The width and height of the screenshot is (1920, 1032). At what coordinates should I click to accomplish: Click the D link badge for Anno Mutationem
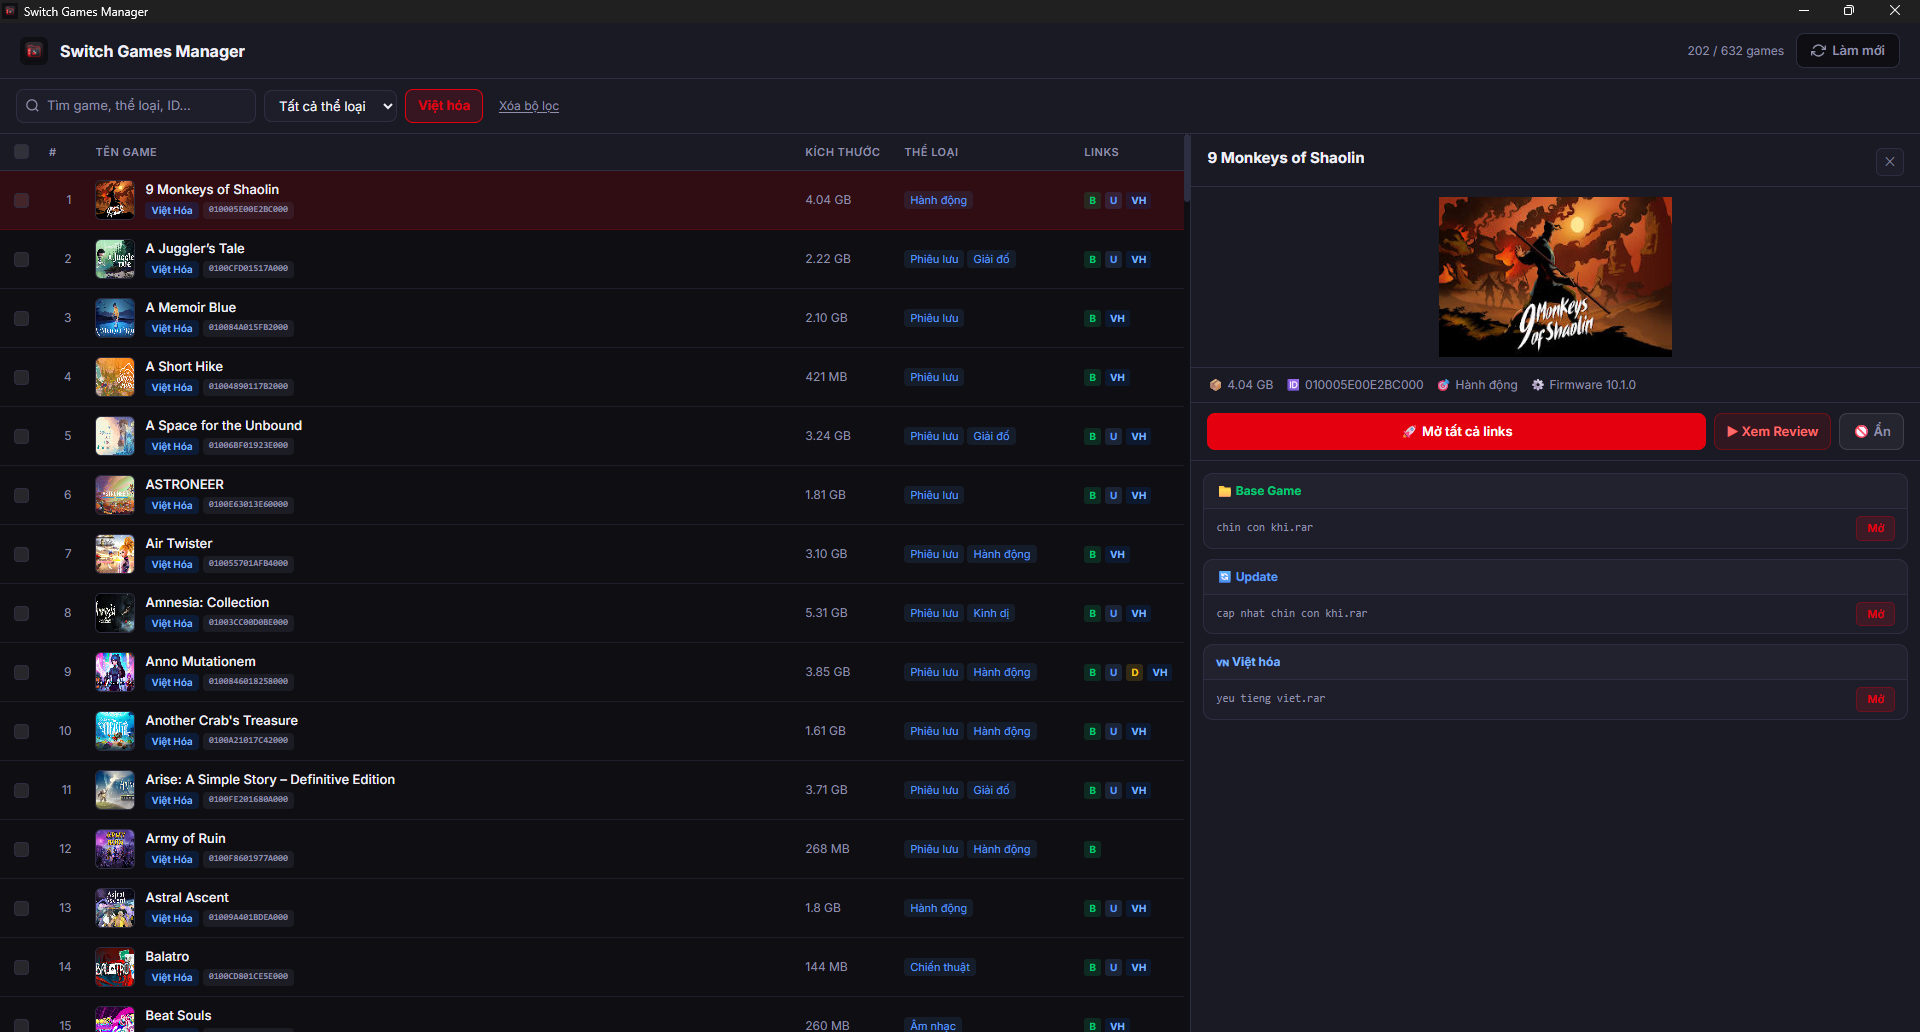click(1134, 673)
